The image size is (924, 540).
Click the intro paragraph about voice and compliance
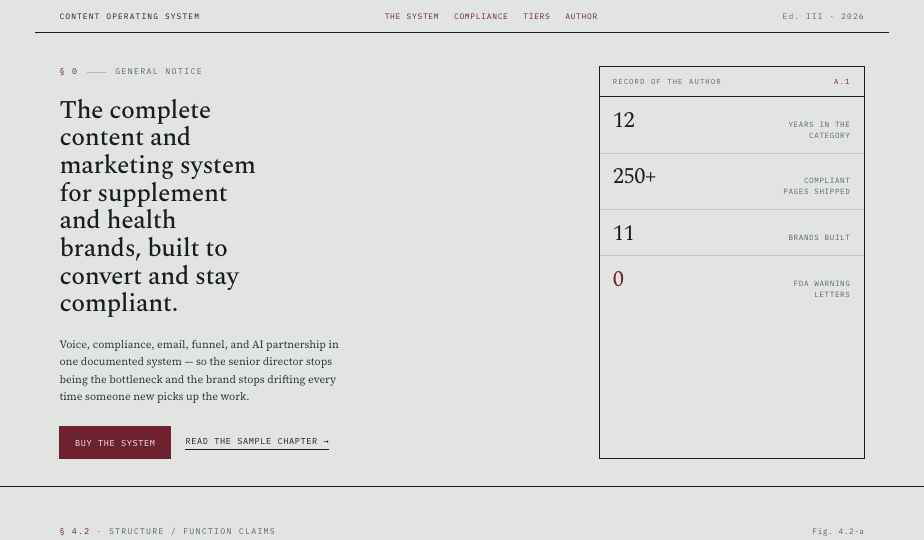199,370
